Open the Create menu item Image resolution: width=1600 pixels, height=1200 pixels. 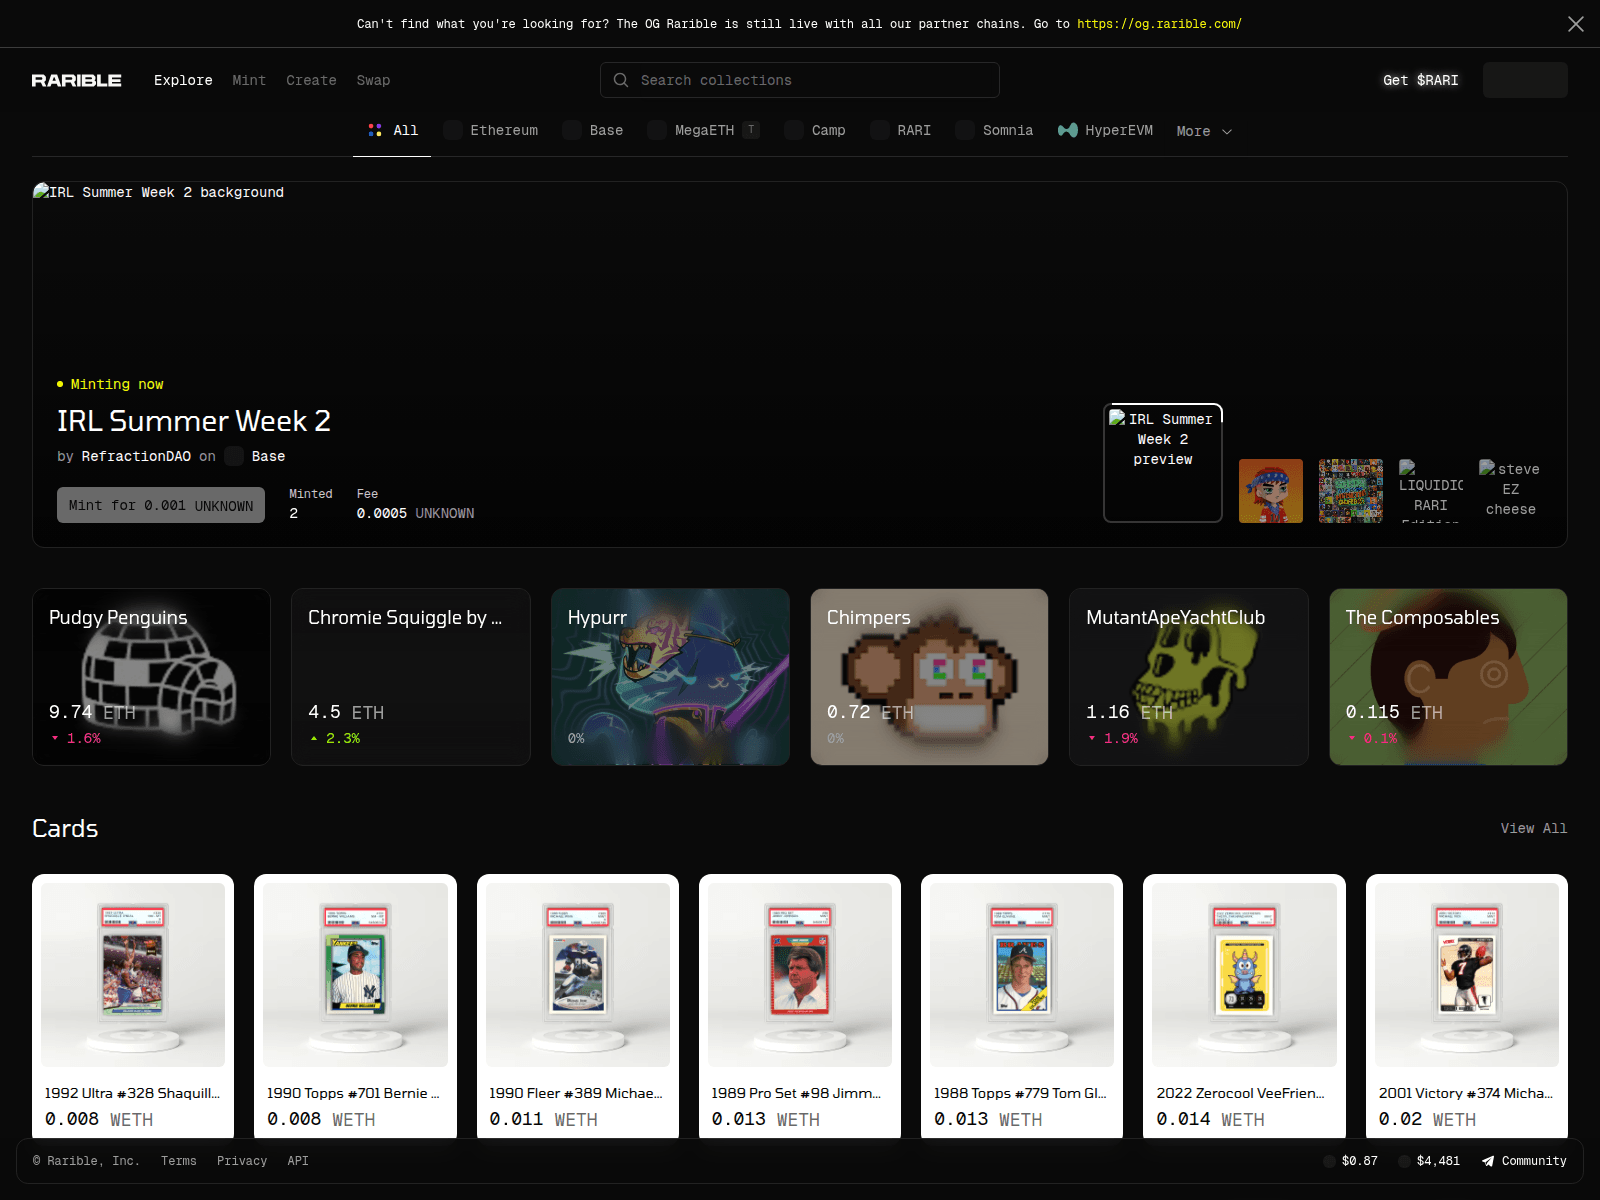point(311,80)
